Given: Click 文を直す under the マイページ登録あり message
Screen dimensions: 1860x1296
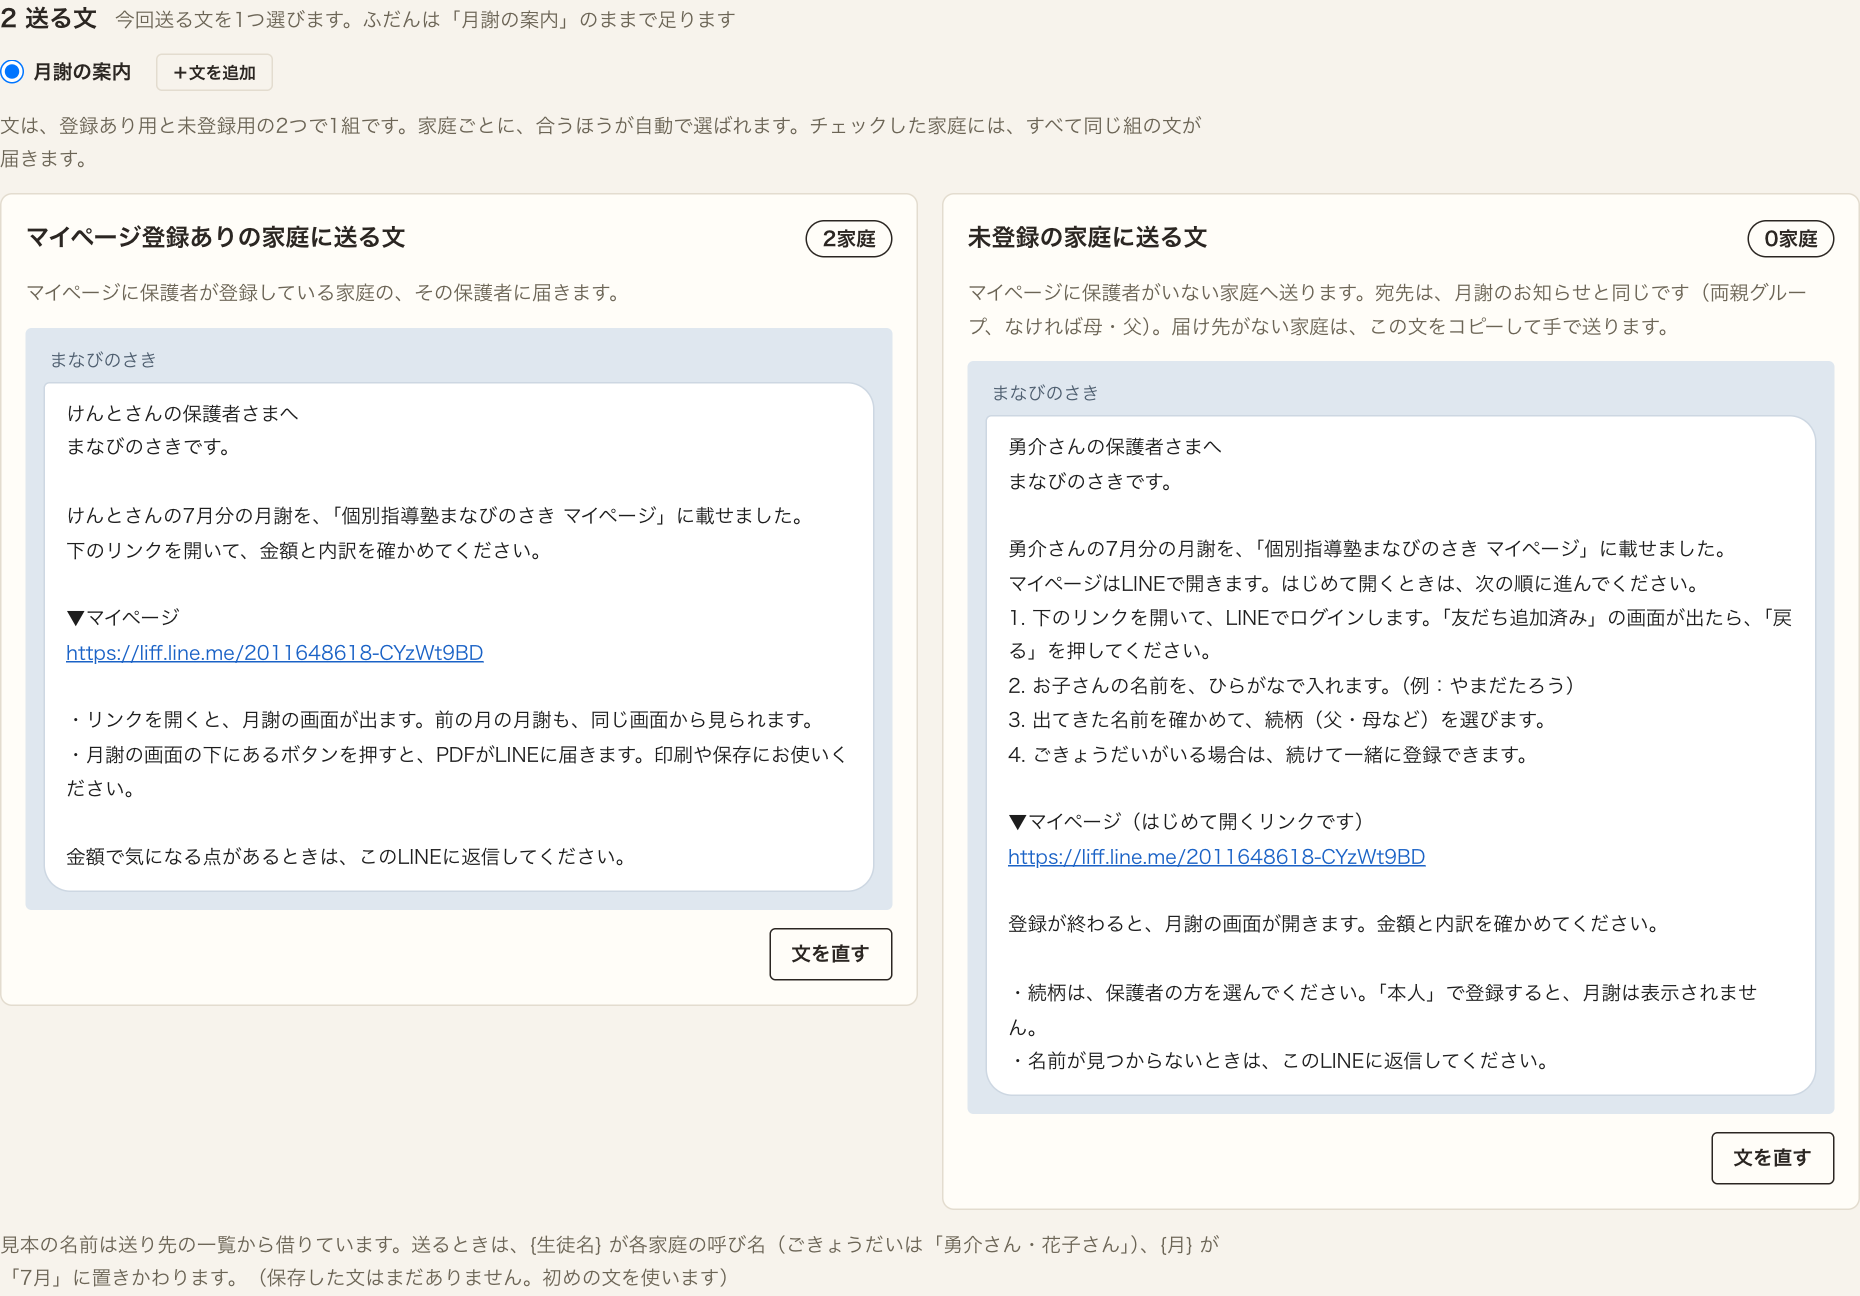Looking at the screenshot, I should tap(830, 954).
